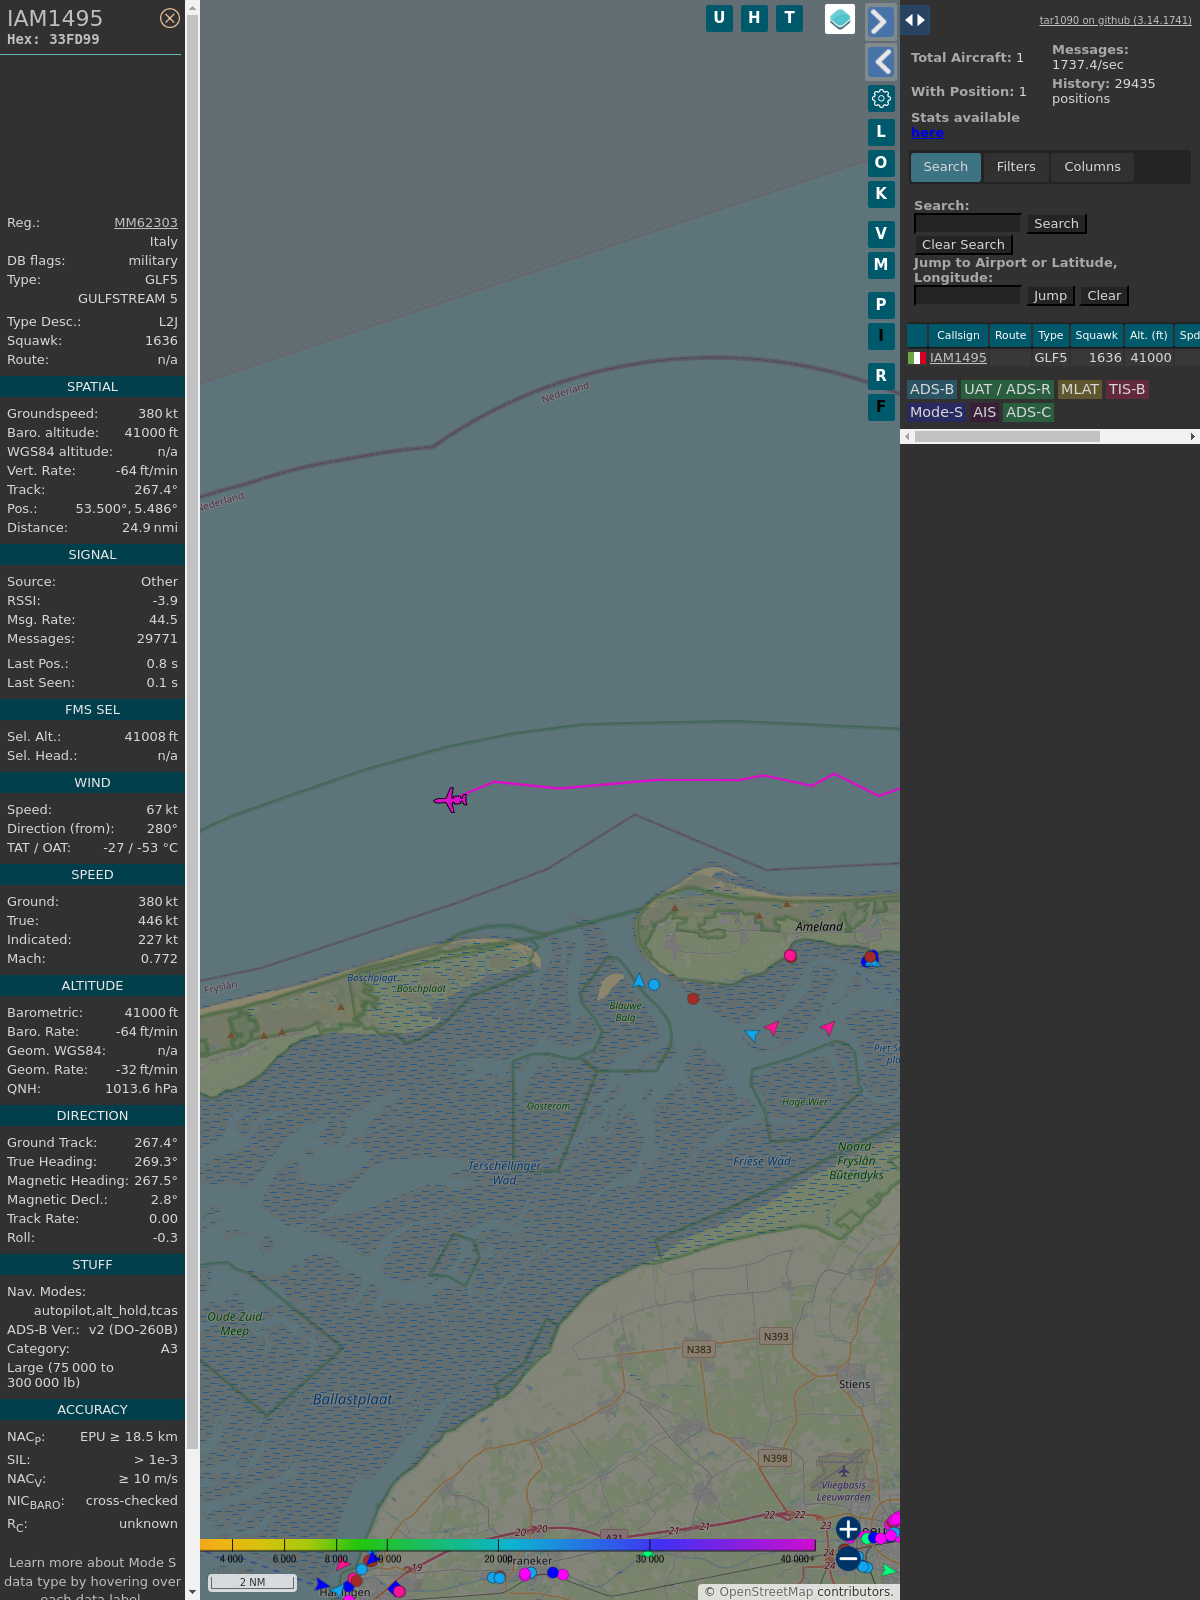Toggle the ADS-B source filter
The height and width of the screenshot is (1600, 1200).
(x=931, y=389)
